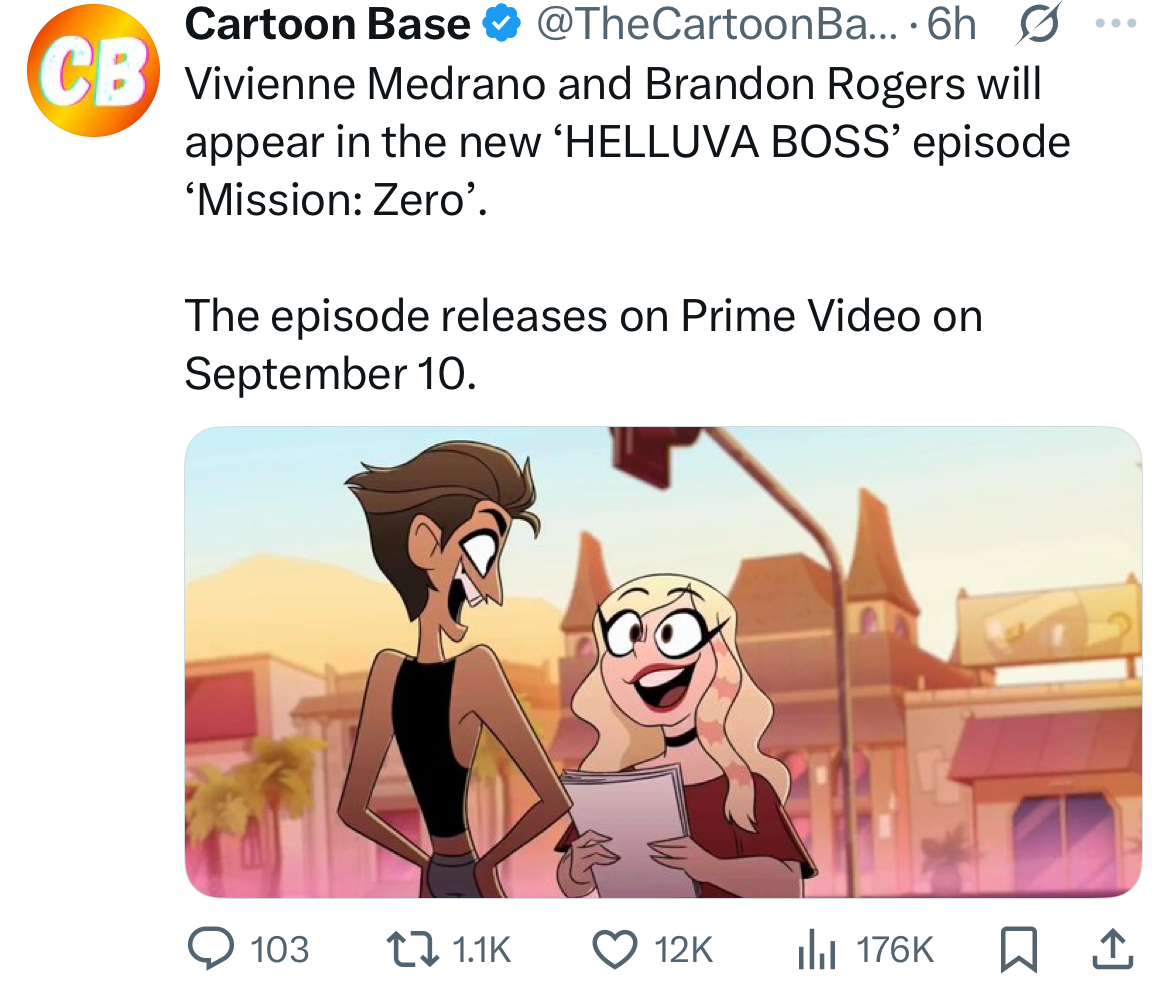Open Cartoon Base CB profile avatar
The height and width of the screenshot is (987, 1170).
click(93, 70)
